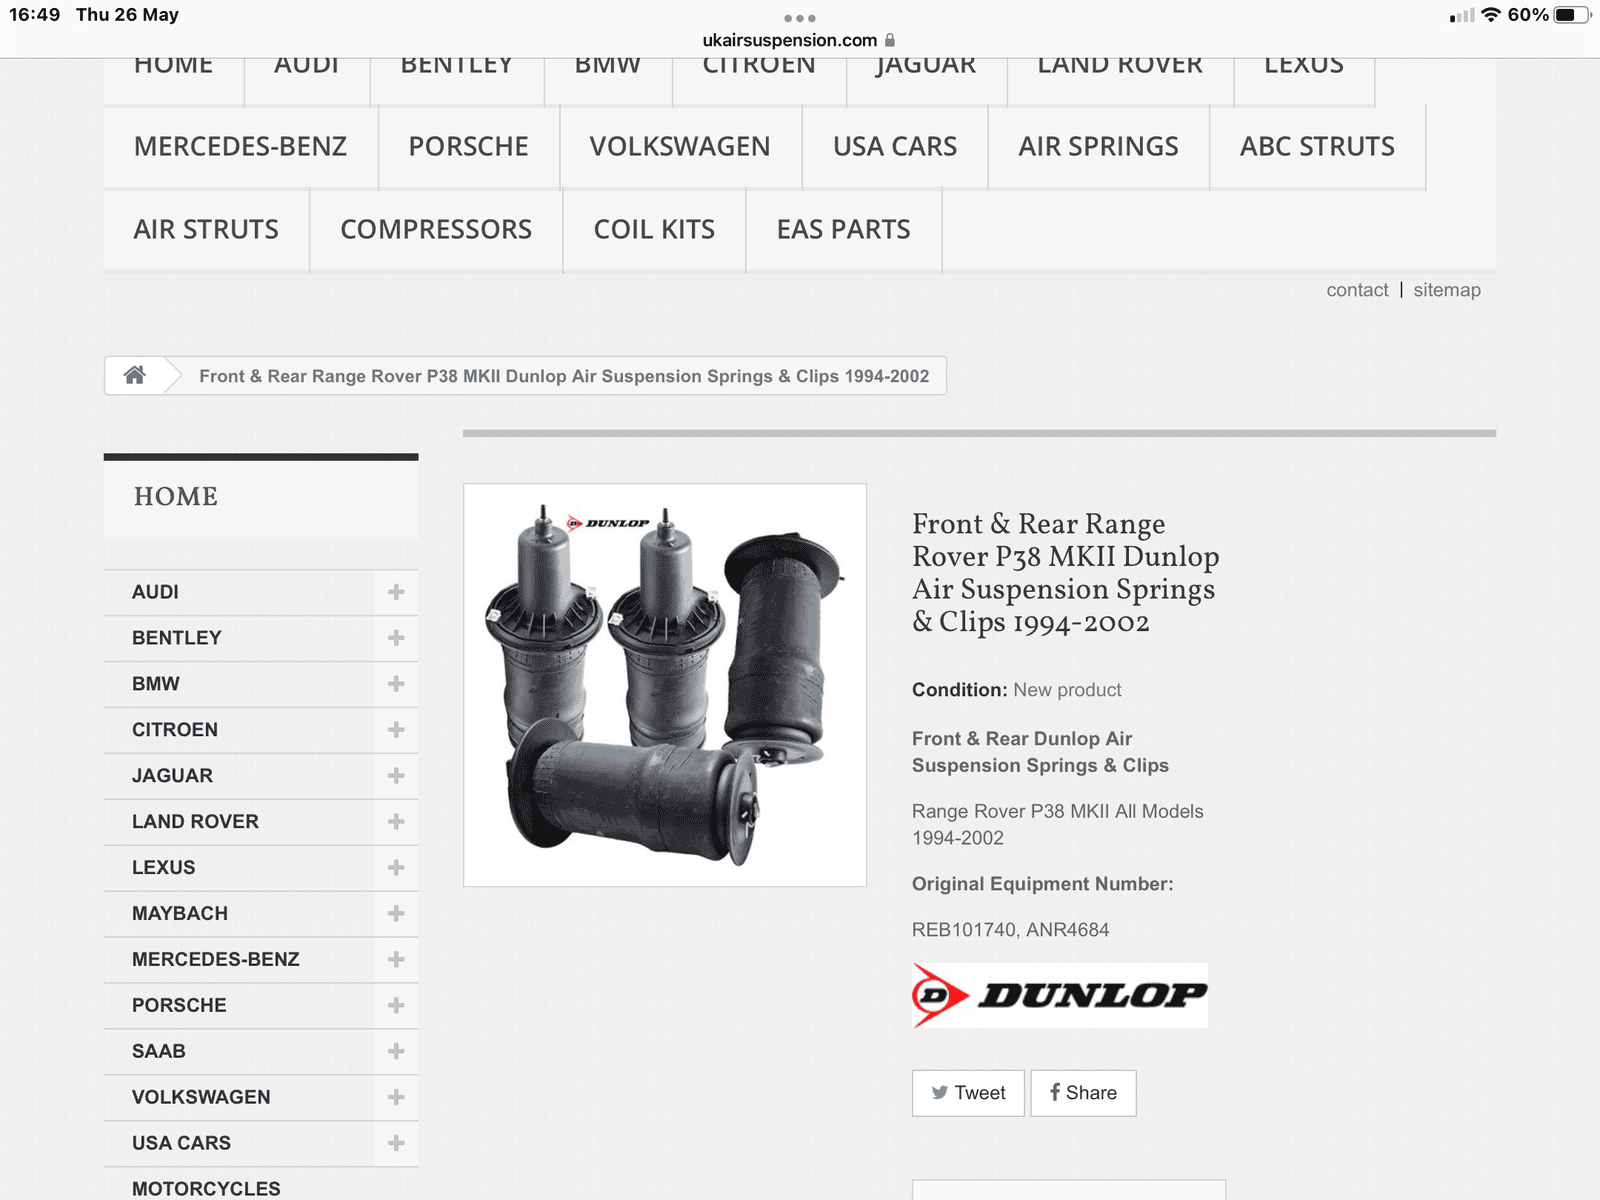Click the Facebook Share button

(x=1083, y=1093)
